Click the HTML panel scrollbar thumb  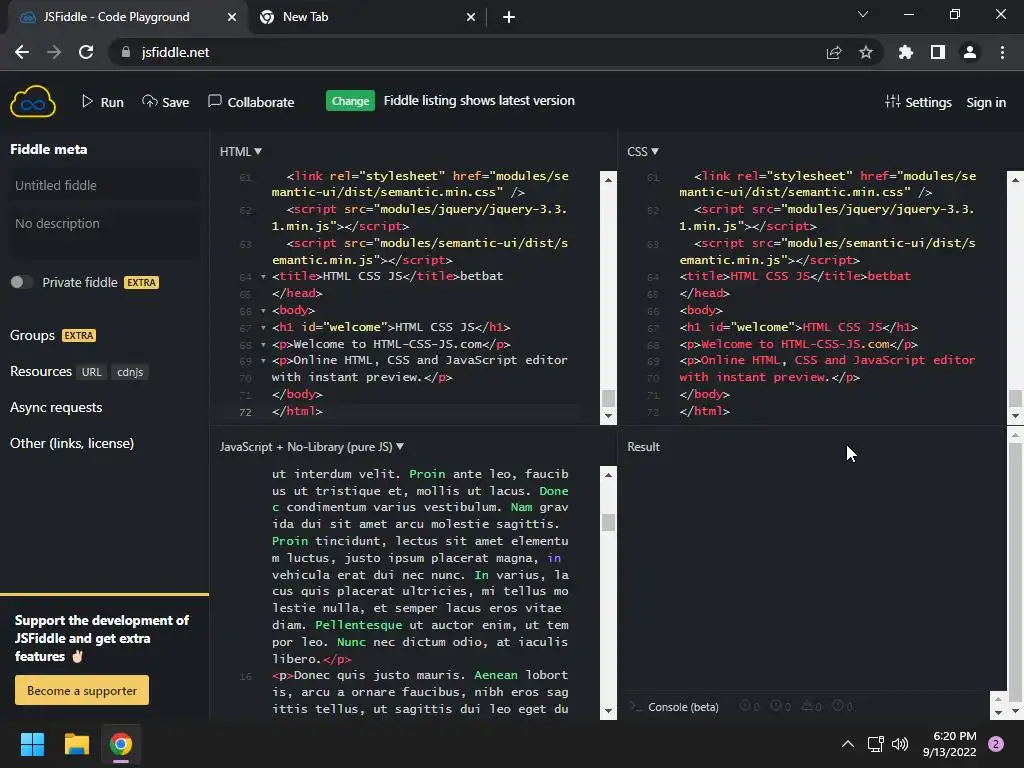coord(608,398)
